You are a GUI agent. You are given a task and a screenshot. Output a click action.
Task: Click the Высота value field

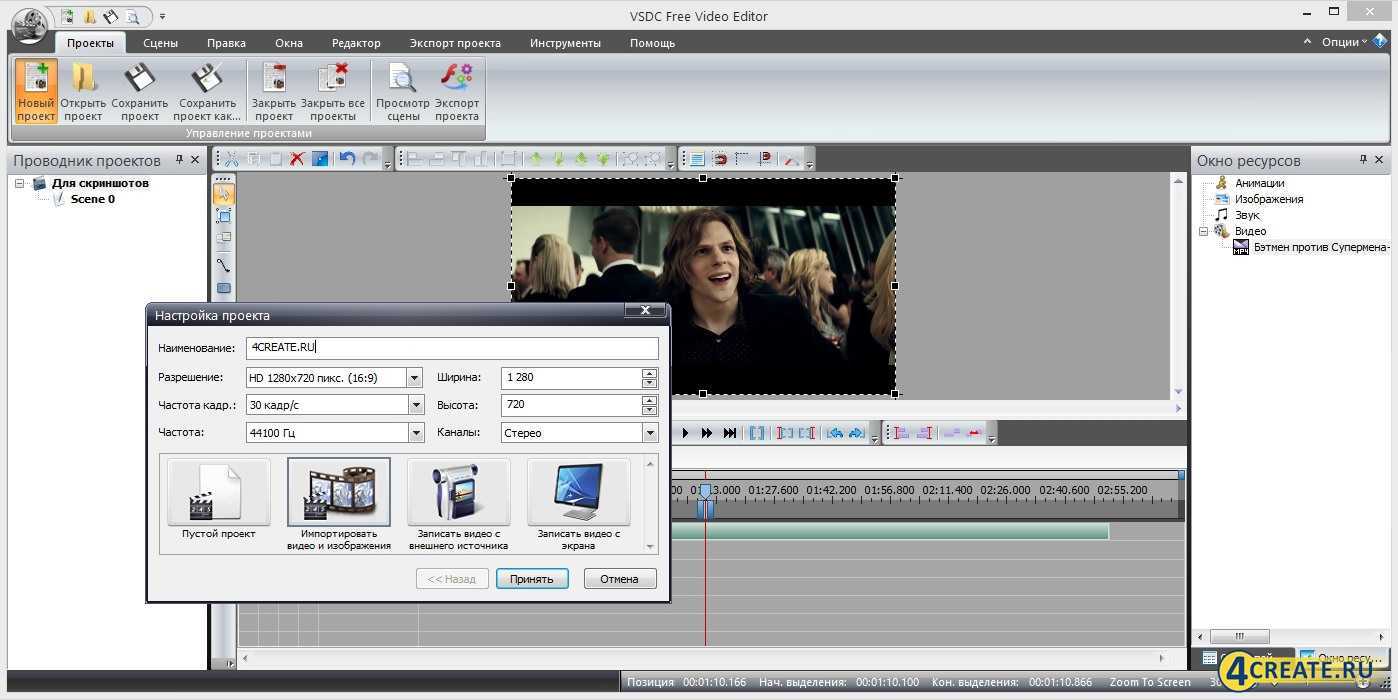coord(571,405)
